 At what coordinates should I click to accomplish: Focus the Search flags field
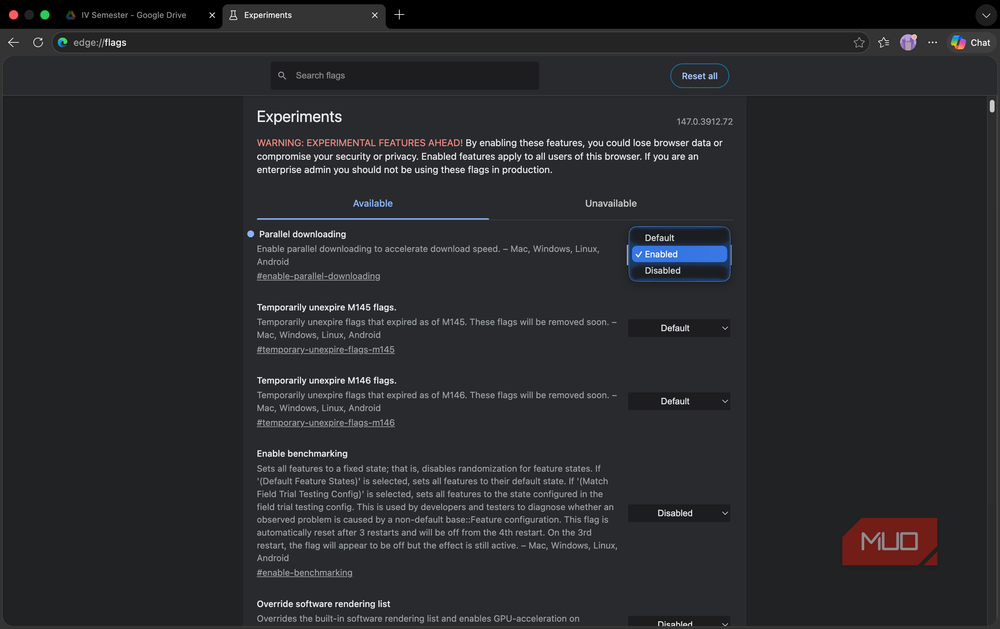click(404, 76)
